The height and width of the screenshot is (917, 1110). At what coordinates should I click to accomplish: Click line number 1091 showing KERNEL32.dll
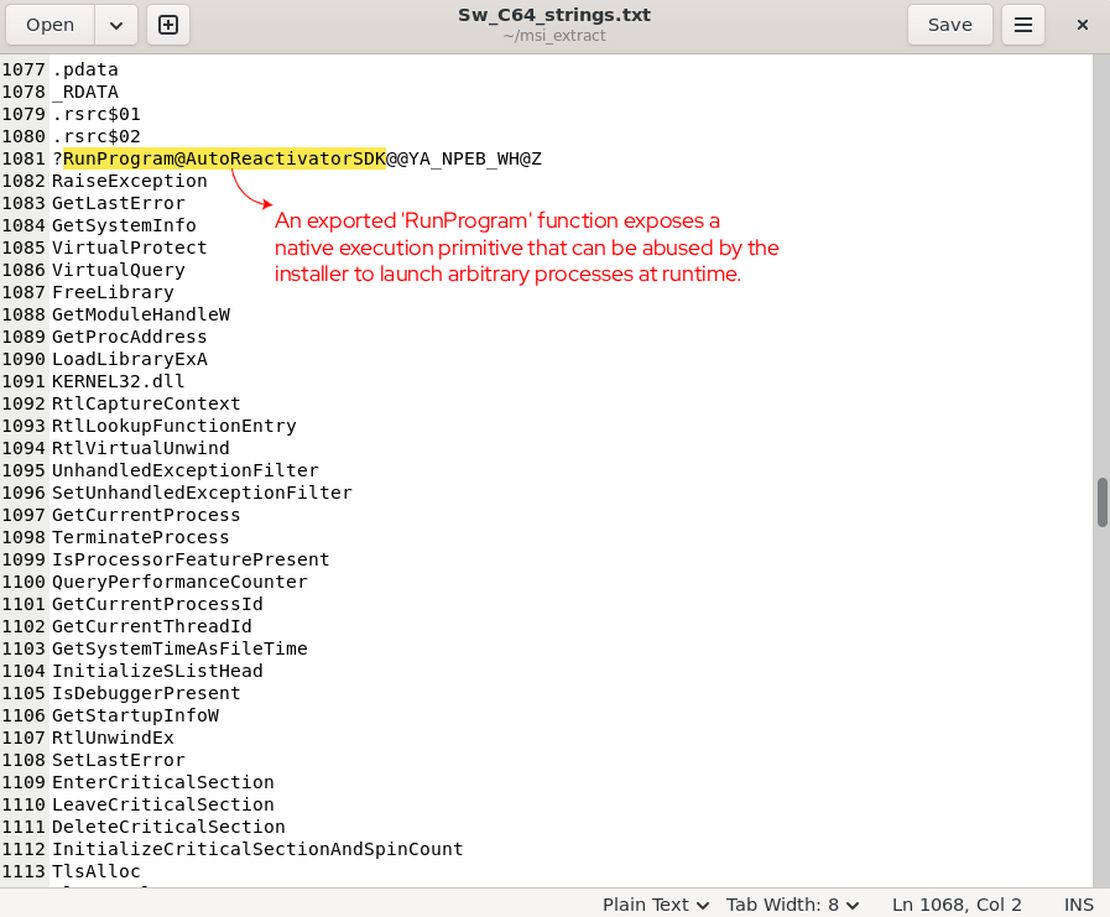(x=24, y=381)
